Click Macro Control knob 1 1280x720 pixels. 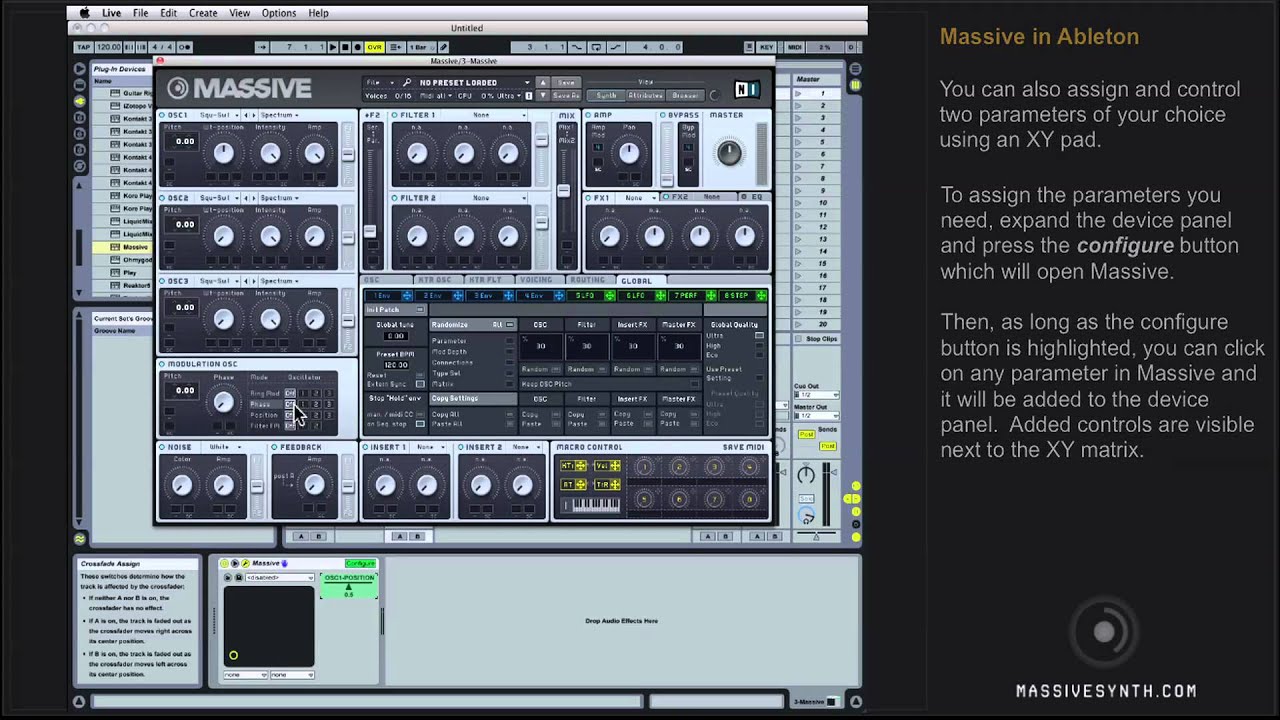[x=644, y=467]
